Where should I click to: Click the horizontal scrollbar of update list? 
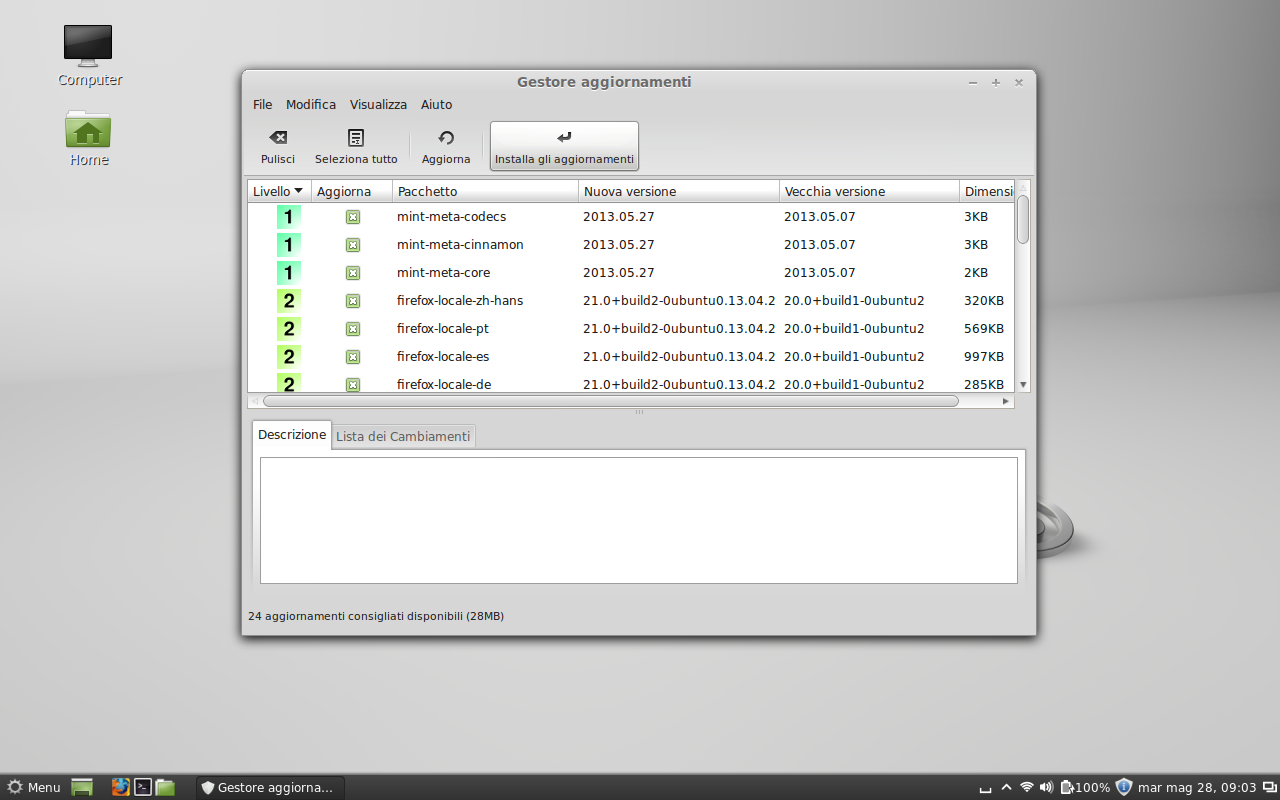pyautogui.click(x=610, y=401)
